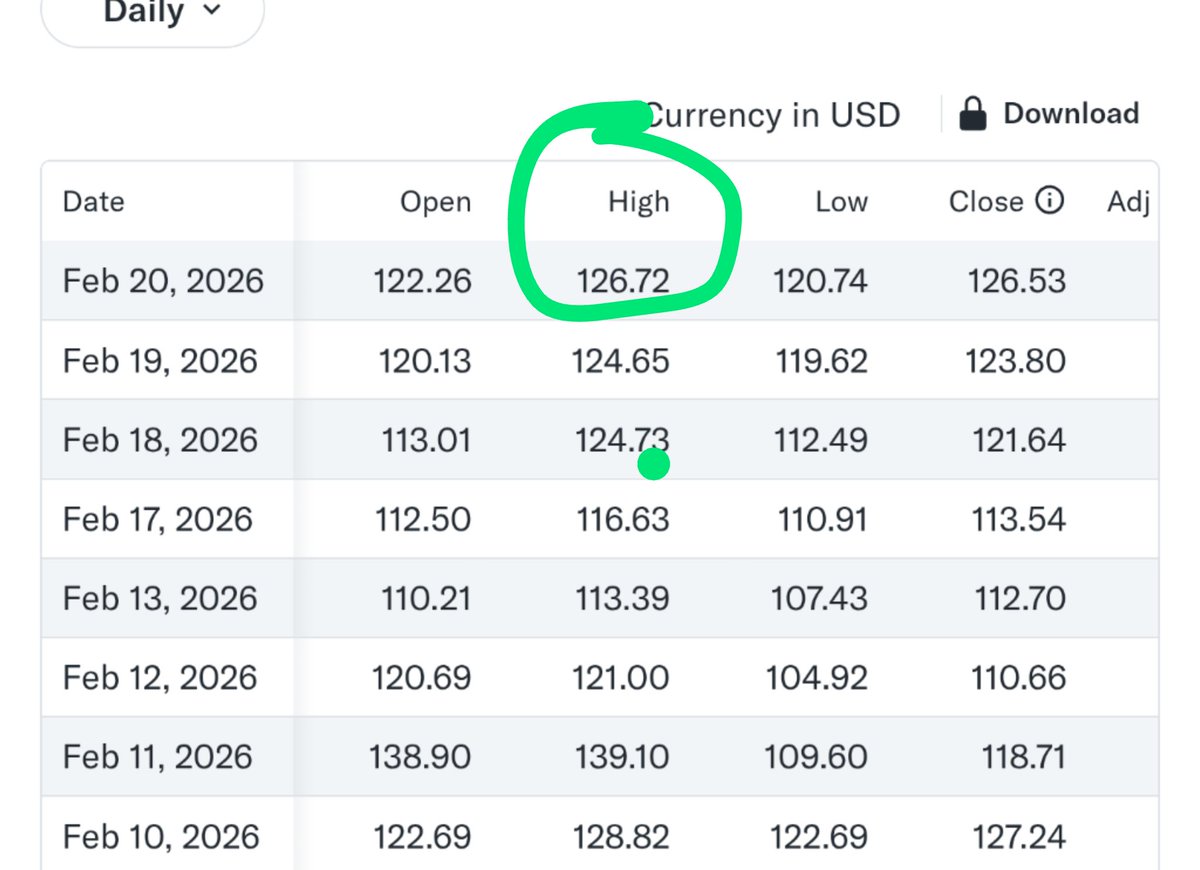
Task: Click the lock icon beside Download
Action: pos(973,114)
